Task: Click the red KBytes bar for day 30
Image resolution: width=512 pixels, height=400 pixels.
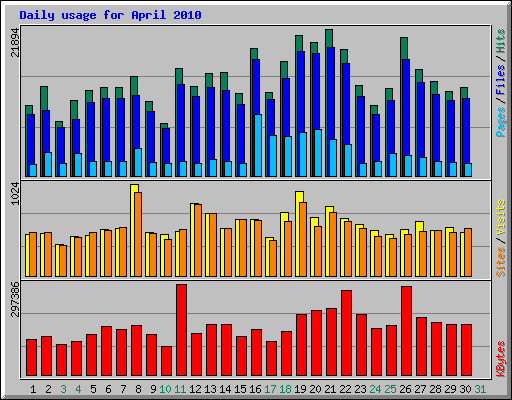Action: 466,350
